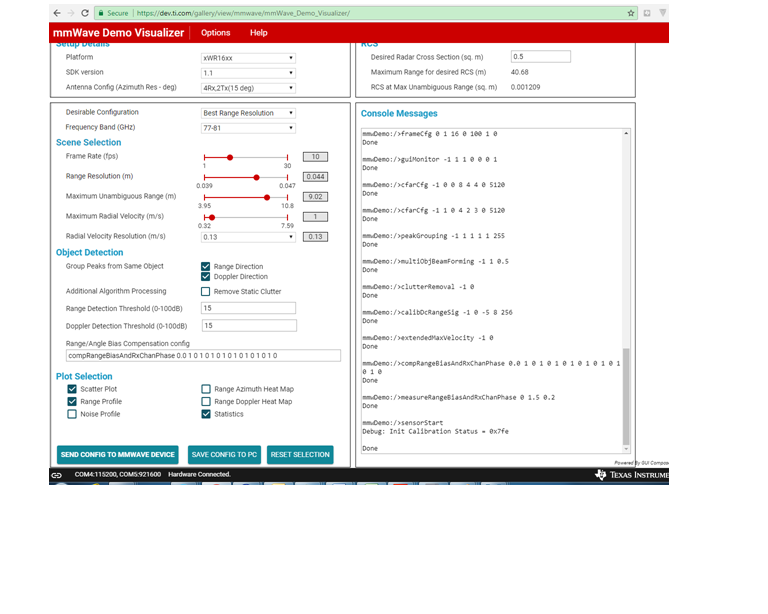768x614 pixels.
Task: Click the Secure padlock icon
Action: point(101,13)
